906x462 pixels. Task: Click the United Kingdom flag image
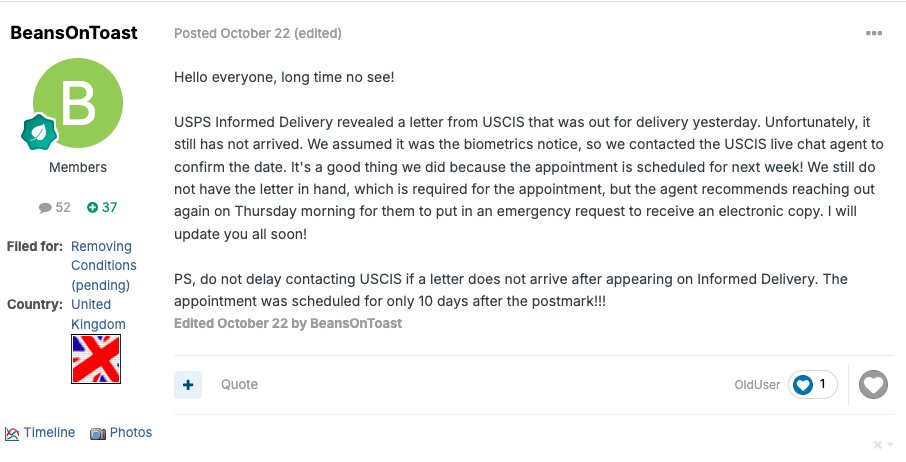(x=96, y=359)
